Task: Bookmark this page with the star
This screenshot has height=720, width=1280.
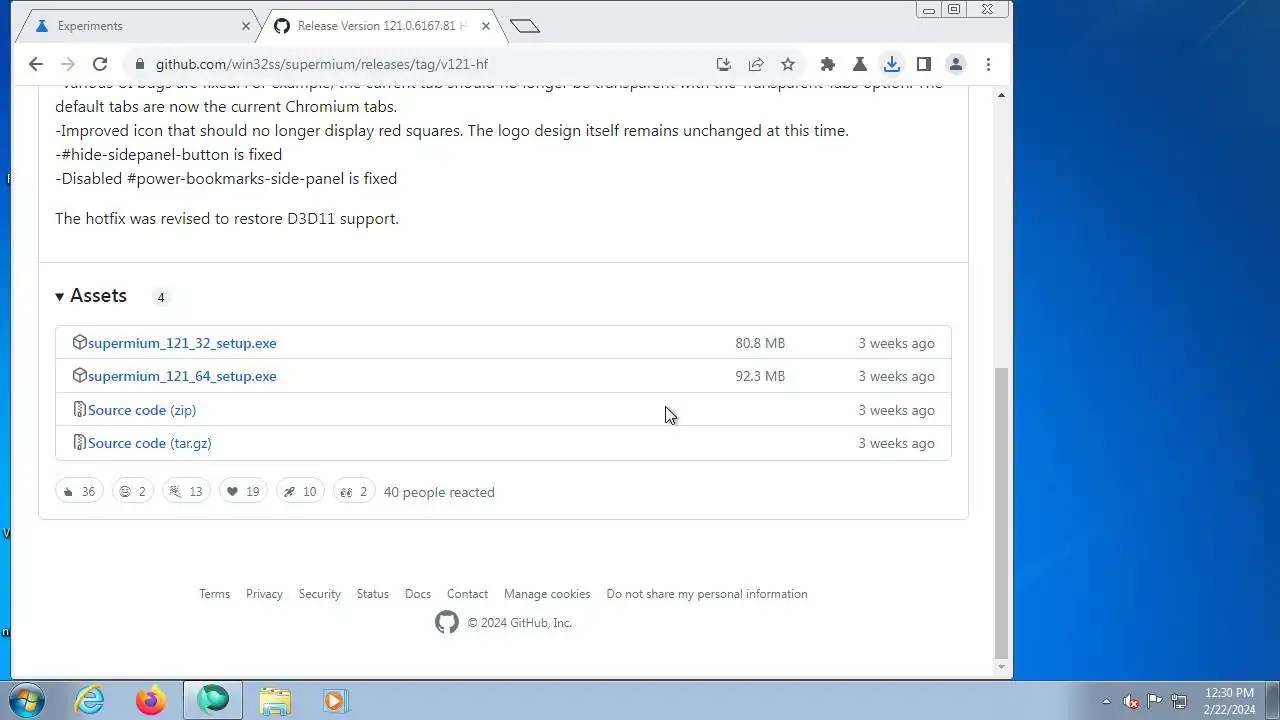Action: coord(788,64)
